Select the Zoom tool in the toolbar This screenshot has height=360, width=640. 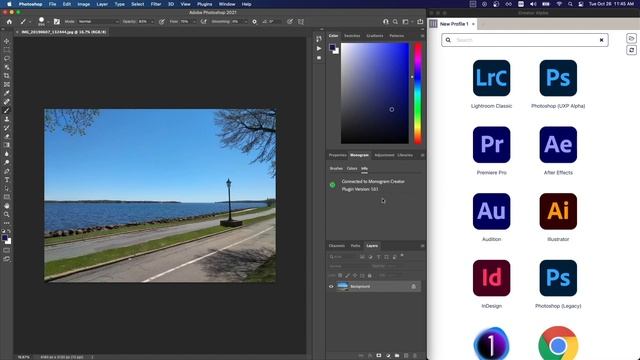click(7, 214)
